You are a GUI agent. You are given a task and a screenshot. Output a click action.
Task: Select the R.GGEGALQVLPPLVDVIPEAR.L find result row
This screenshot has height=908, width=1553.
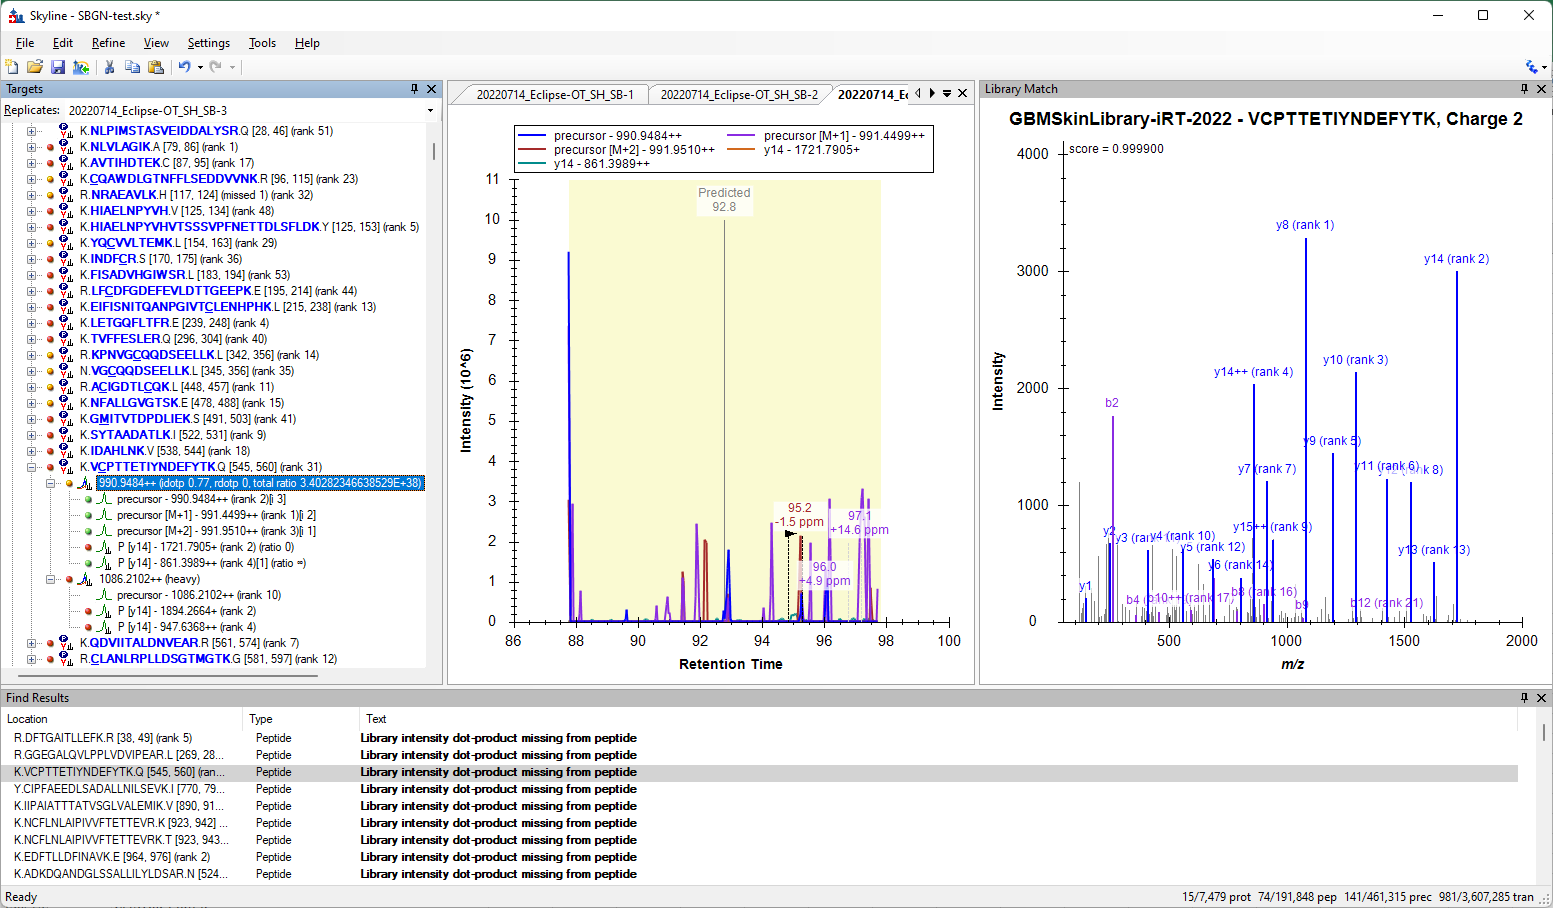(118, 755)
